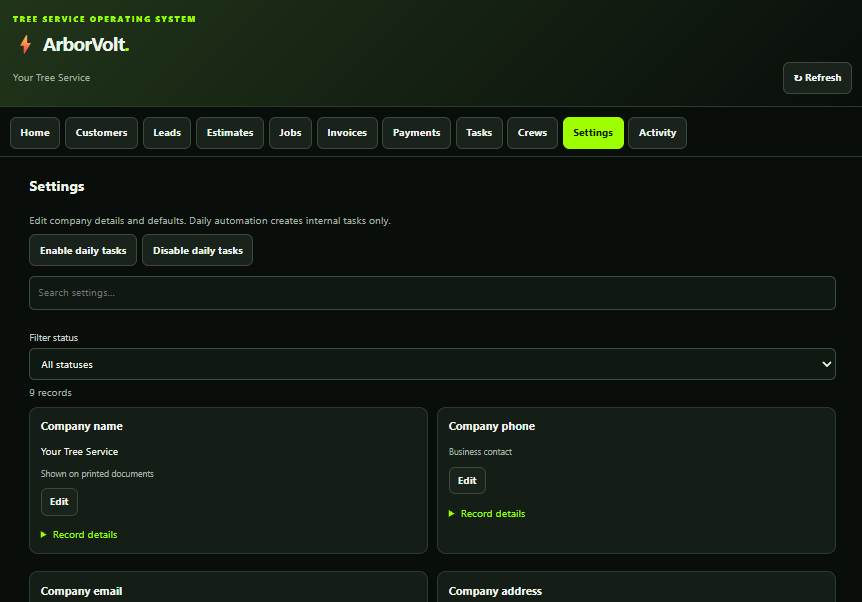This screenshot has height=602, width=862.
Task: Select the active Settings tab
Action: point(593,133)
